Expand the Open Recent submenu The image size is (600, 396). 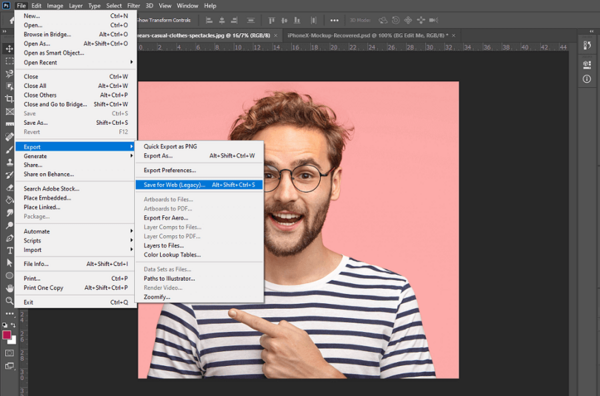click(76, 62)
